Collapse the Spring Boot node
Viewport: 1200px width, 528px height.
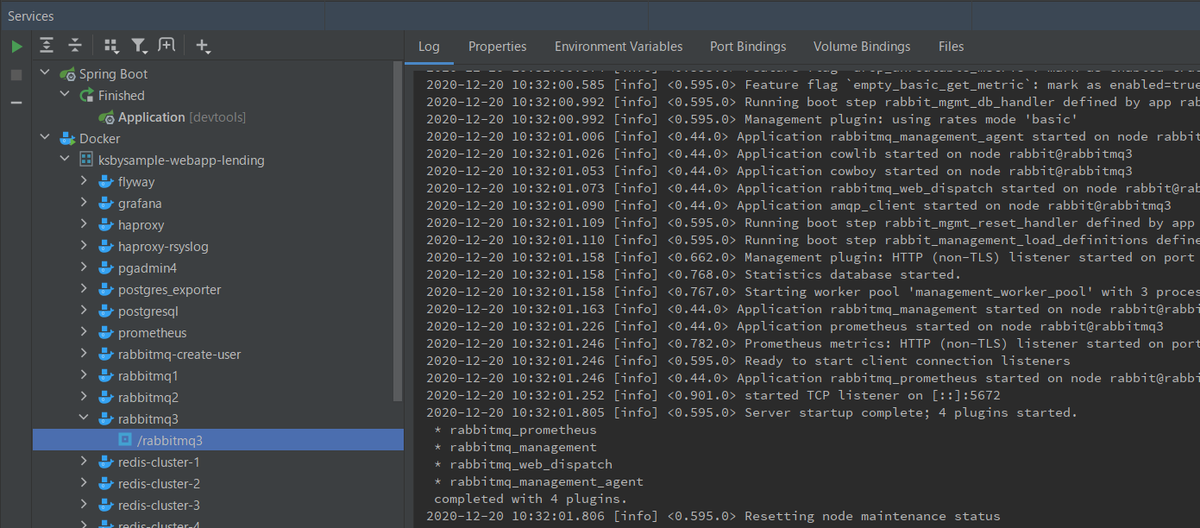(x=45, y=74)
